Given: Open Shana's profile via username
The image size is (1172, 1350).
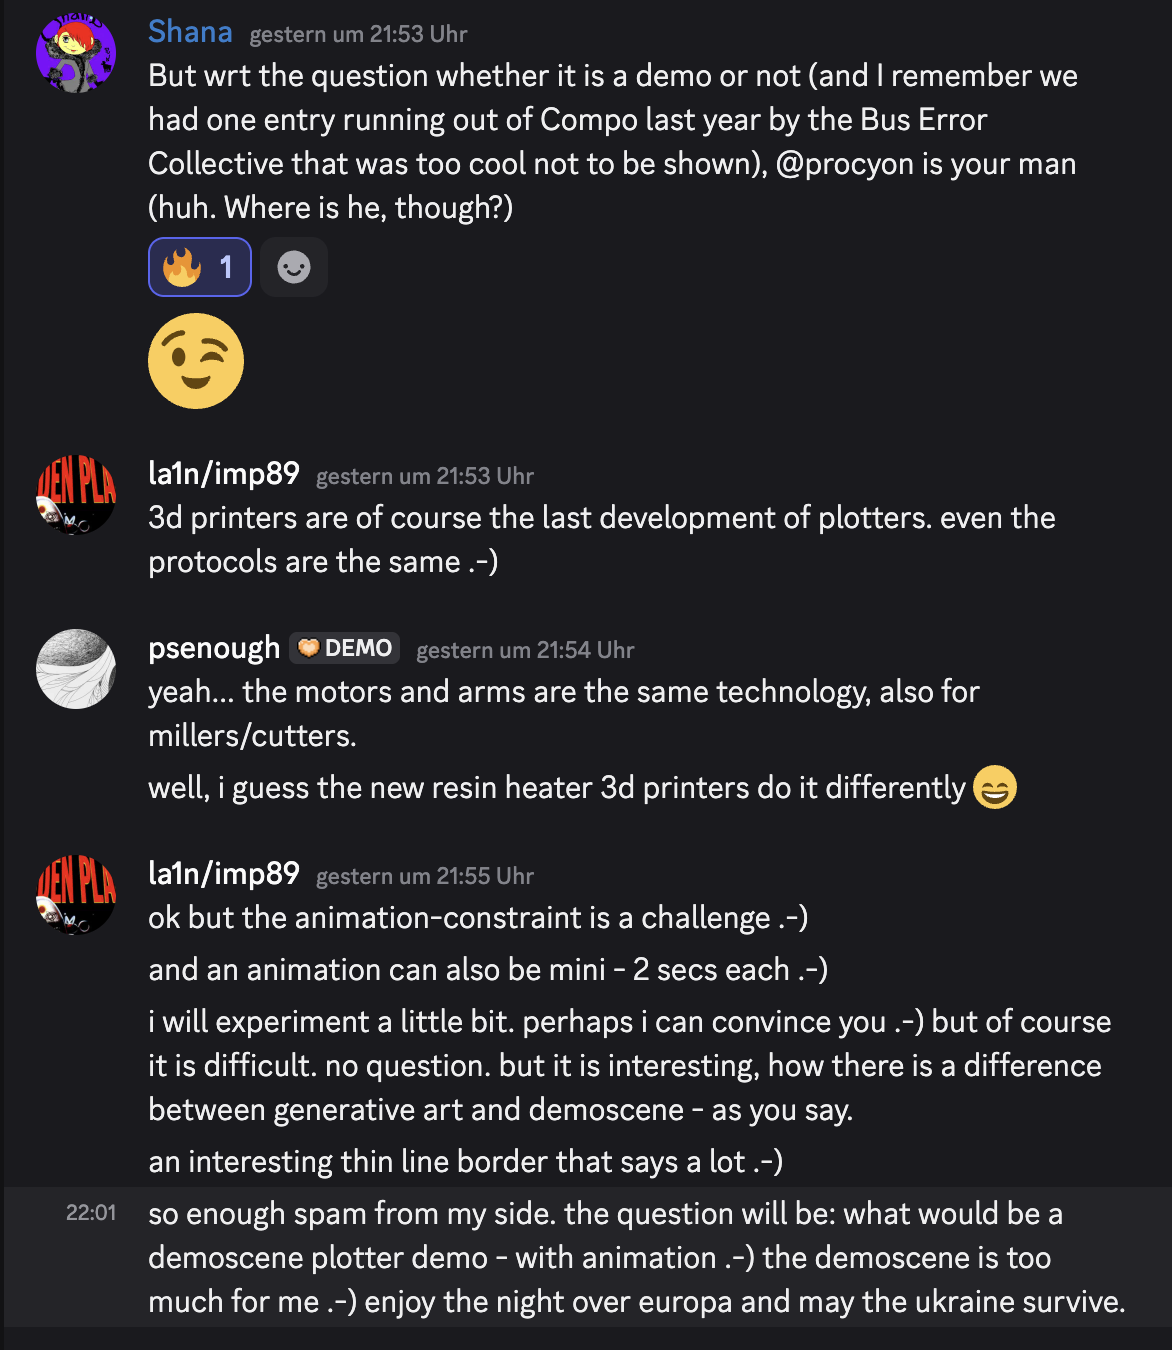Looking at the screenshot, I should [x=190, y=32].
